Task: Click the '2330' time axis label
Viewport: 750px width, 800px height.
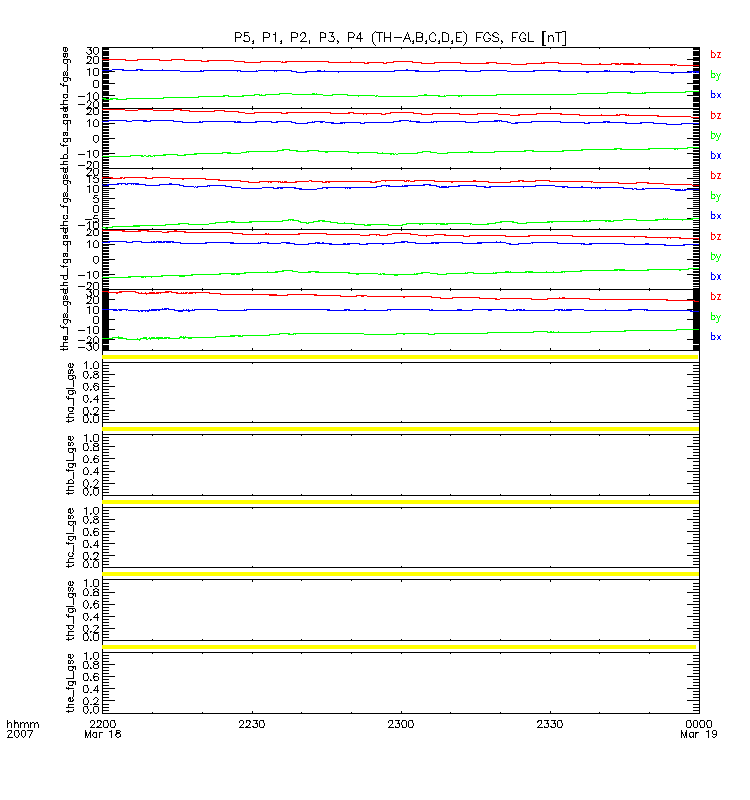Action: pyautogui.click(x=549, y=724)
